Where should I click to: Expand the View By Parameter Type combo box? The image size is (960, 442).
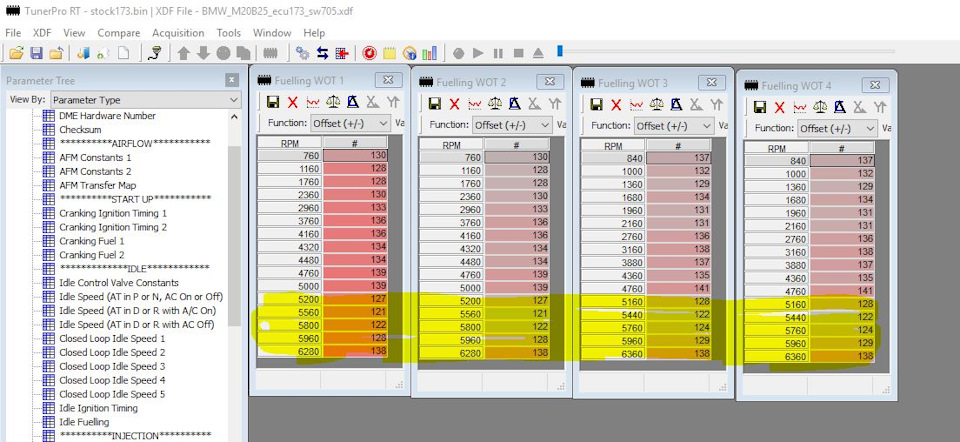pos(146,100)
